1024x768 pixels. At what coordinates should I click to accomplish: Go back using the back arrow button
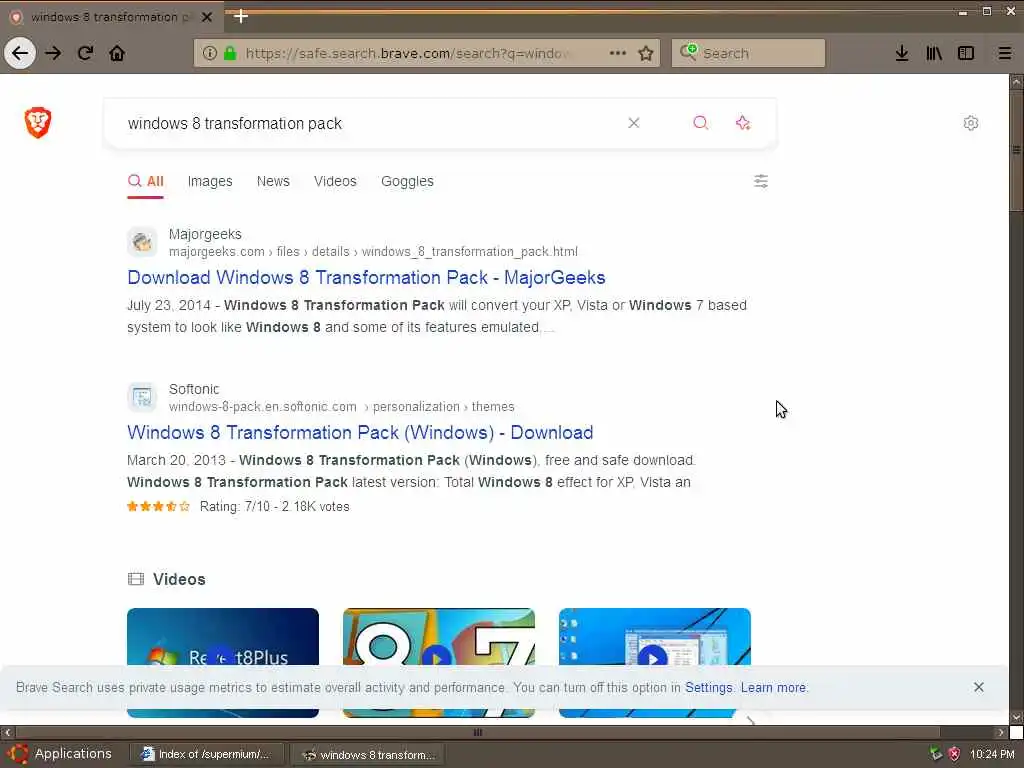[20, 53]
